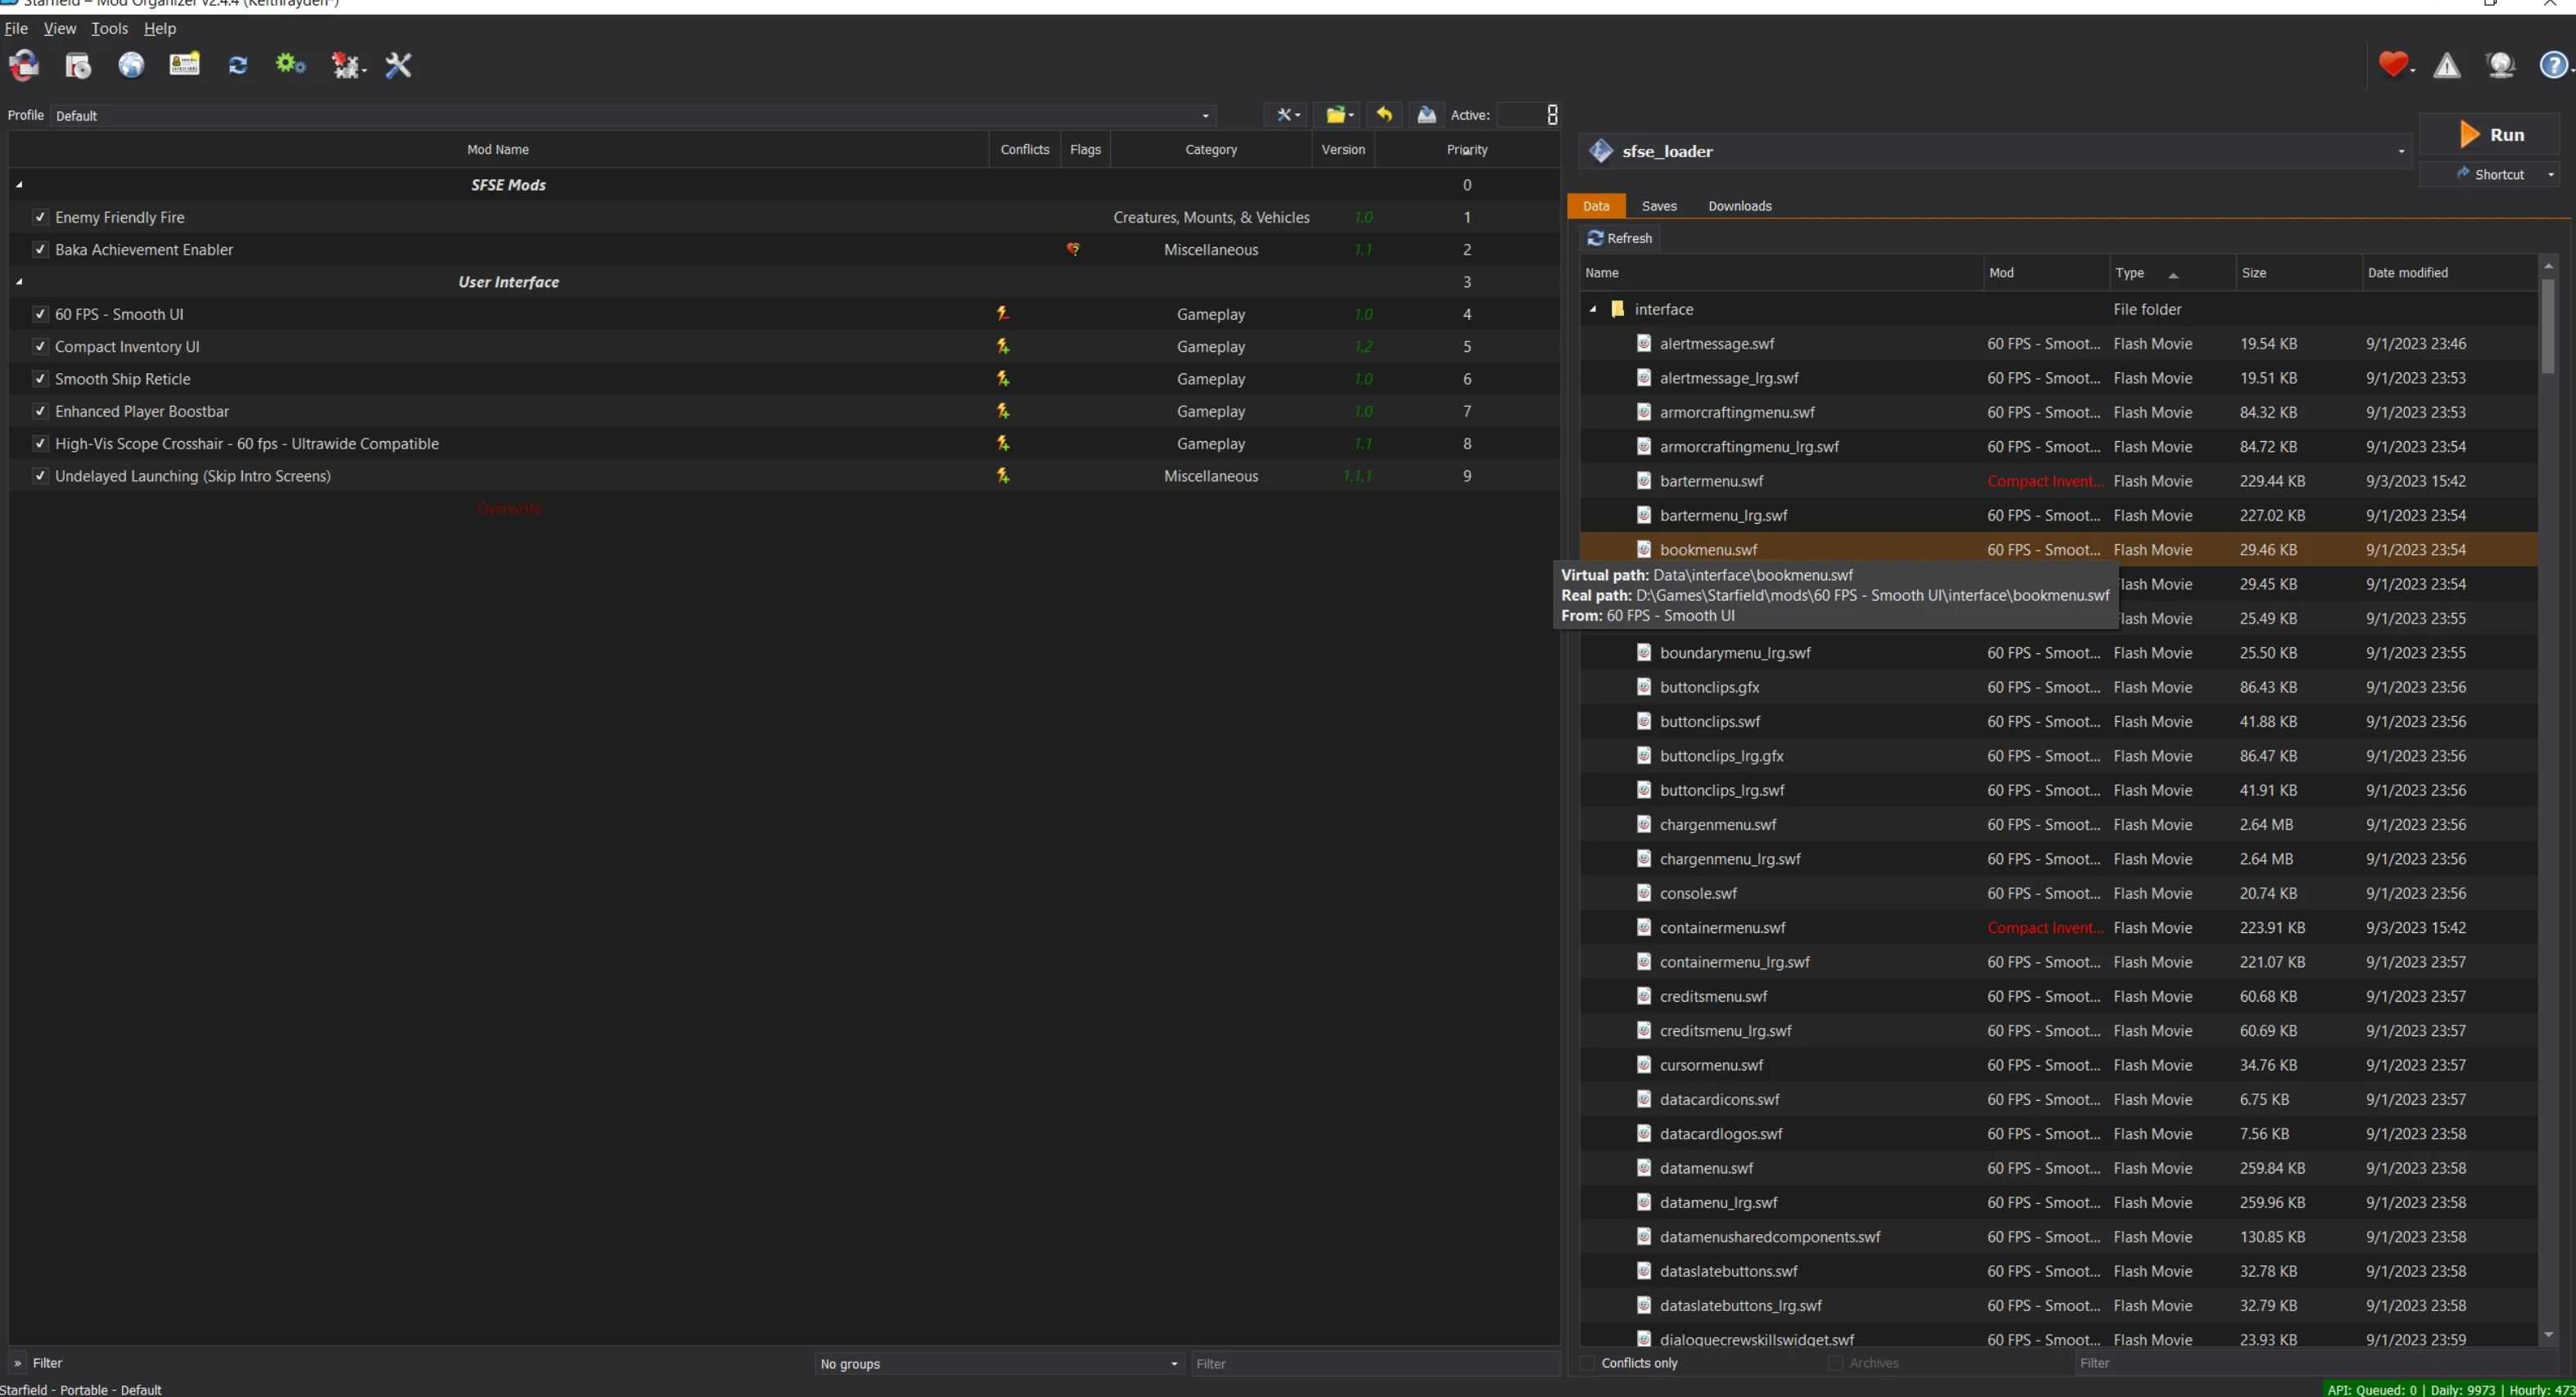Collapse the User Interface separator
This screenshot has height=1397, width=2576.
[x=19, y=282]
